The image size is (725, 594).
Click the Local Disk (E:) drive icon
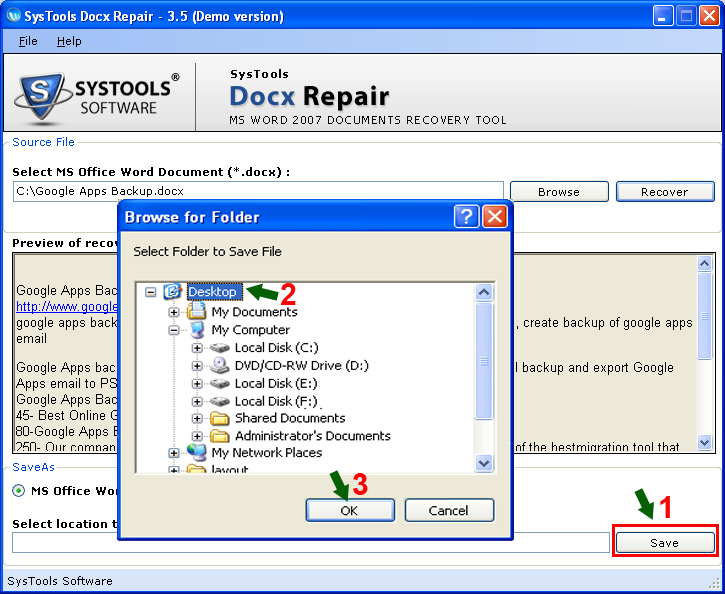pos(220,383)
